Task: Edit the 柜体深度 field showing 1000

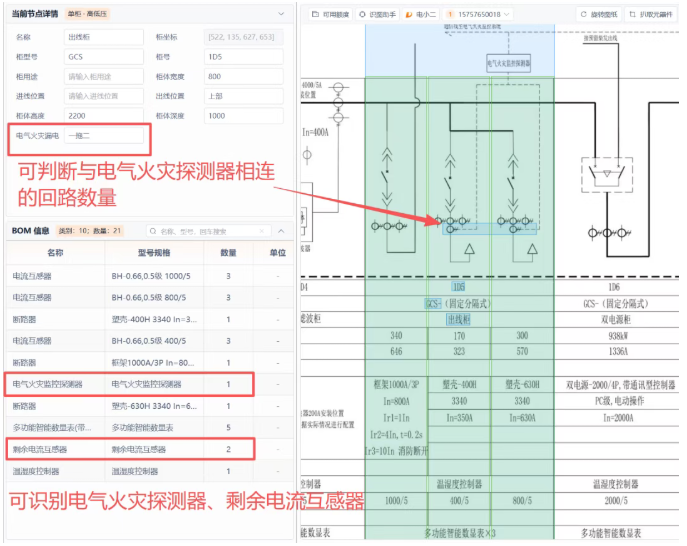Action: pyautogui.click(x=244, y=116)
